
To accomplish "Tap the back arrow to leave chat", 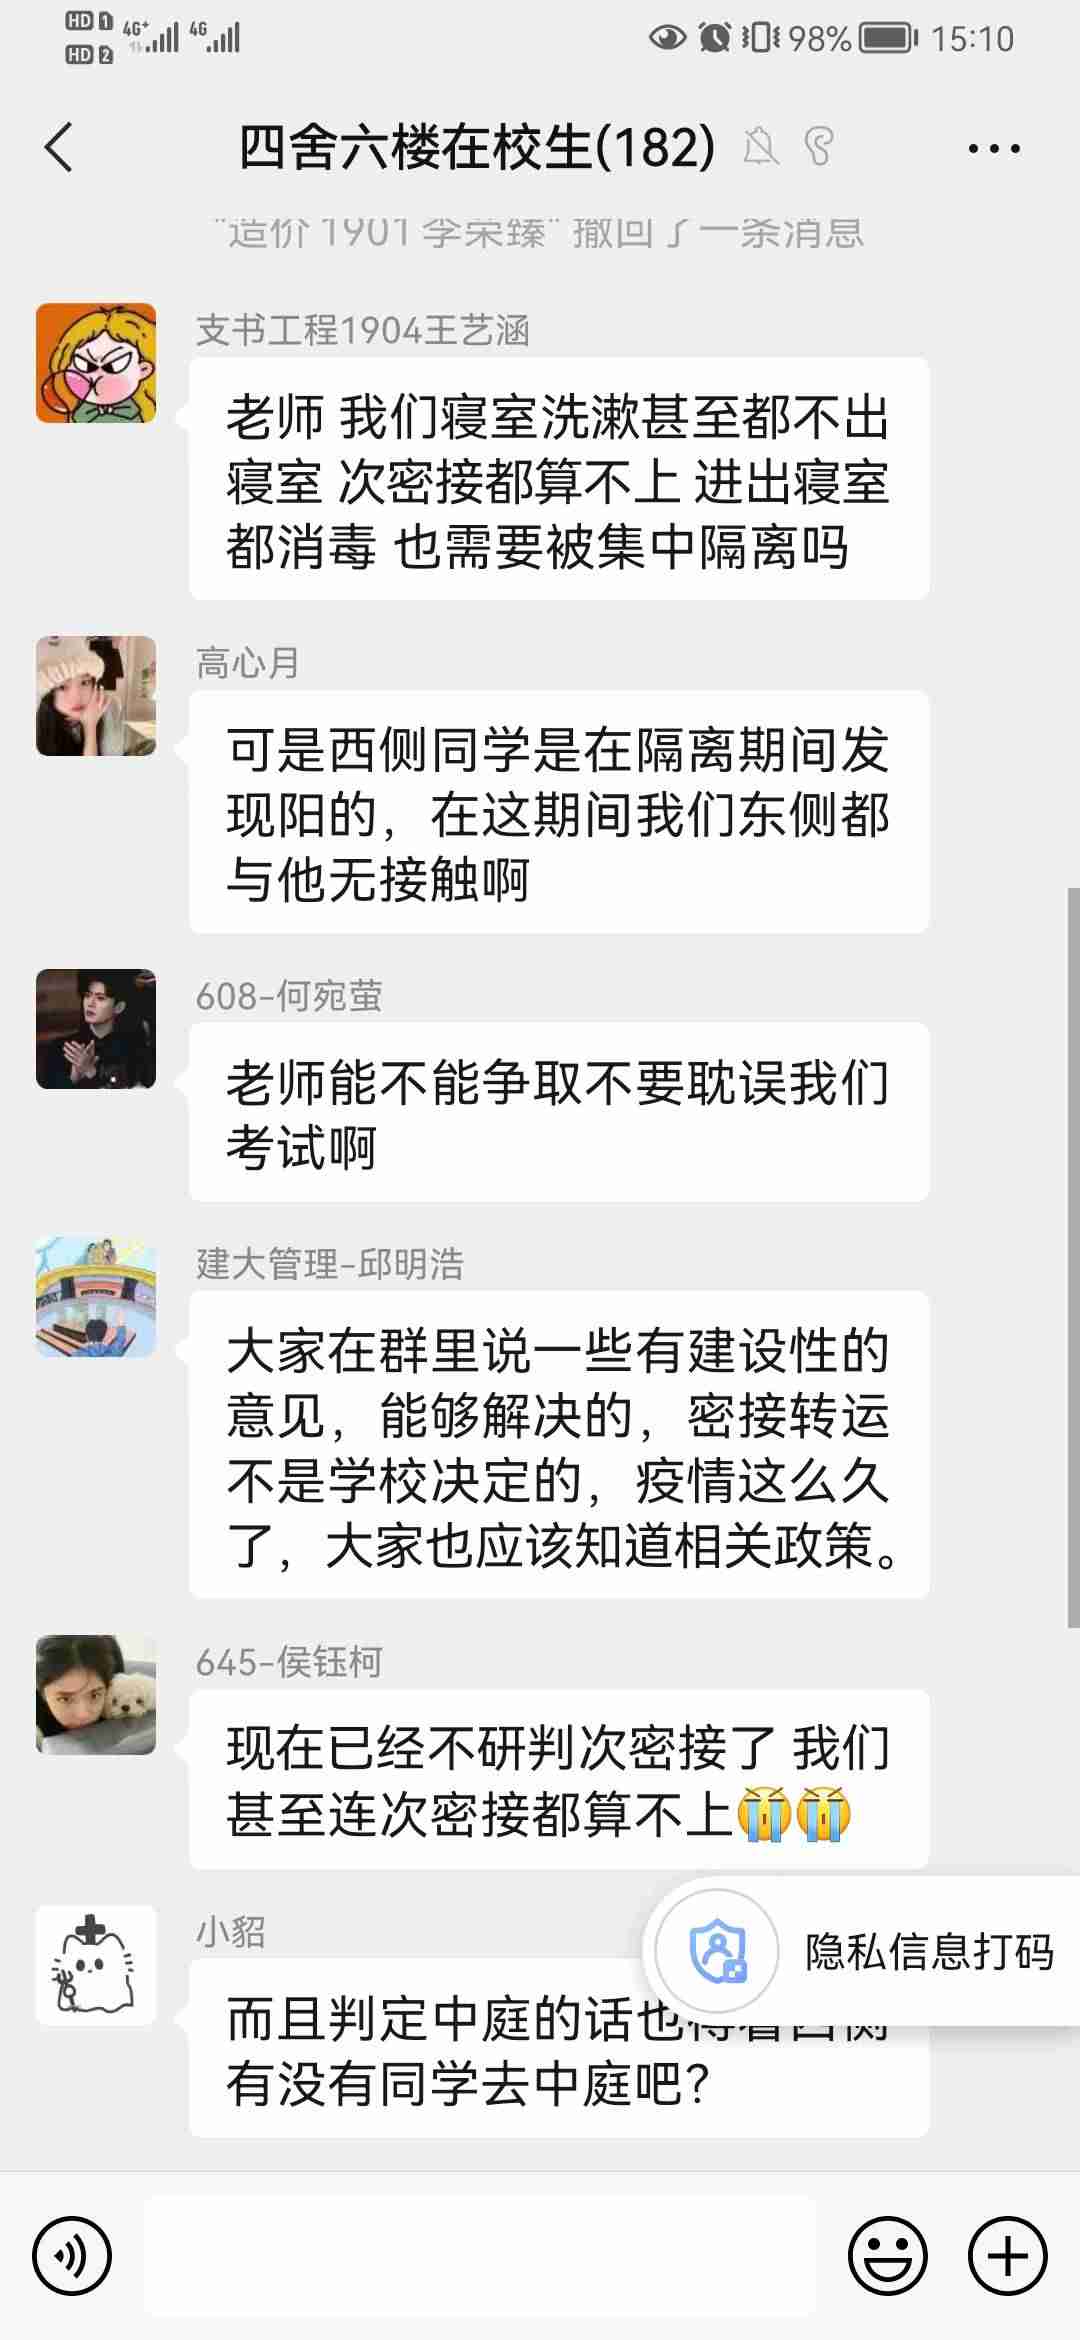I will 60,148.
